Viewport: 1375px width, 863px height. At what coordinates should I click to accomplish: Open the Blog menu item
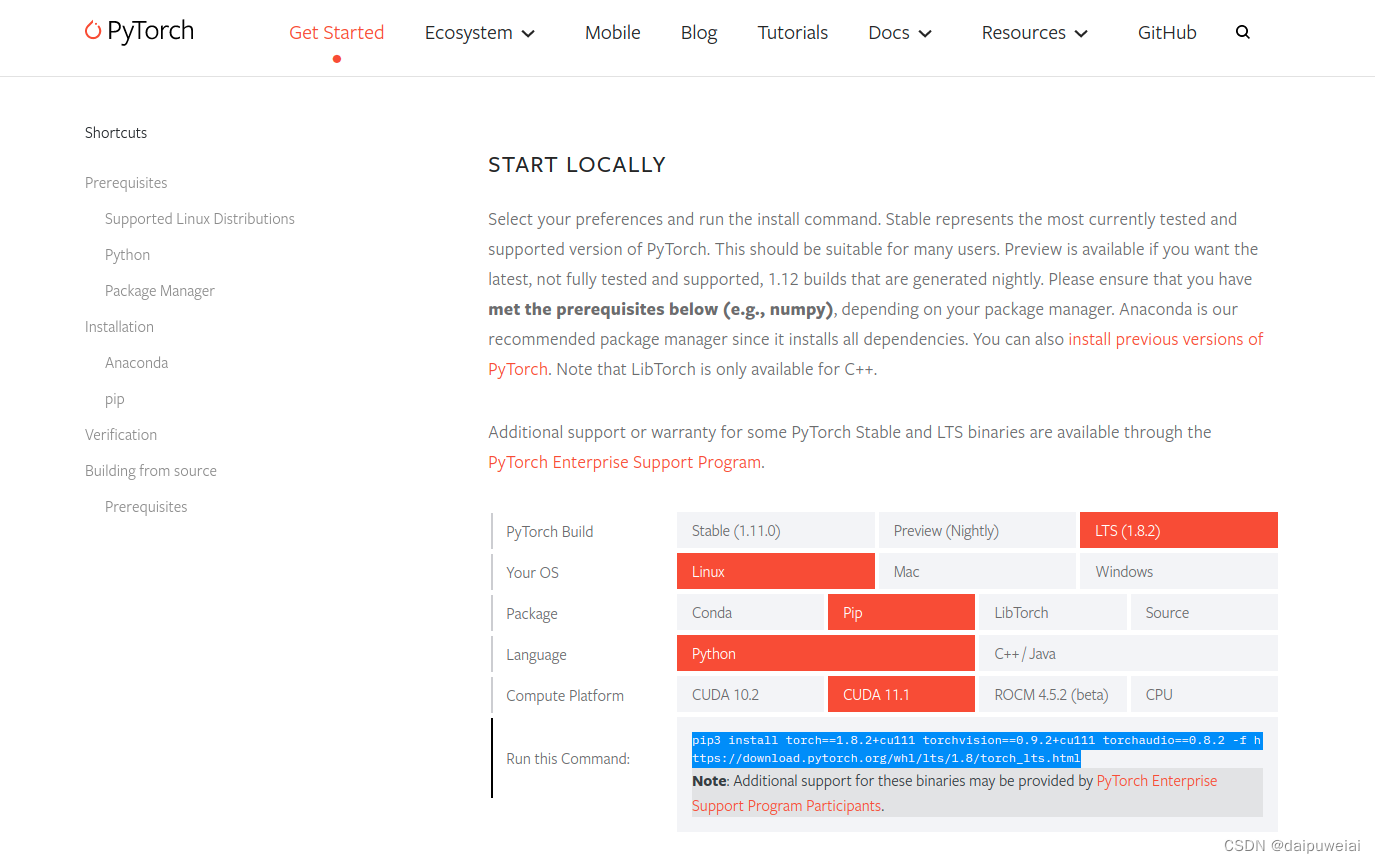pos(699,32)
